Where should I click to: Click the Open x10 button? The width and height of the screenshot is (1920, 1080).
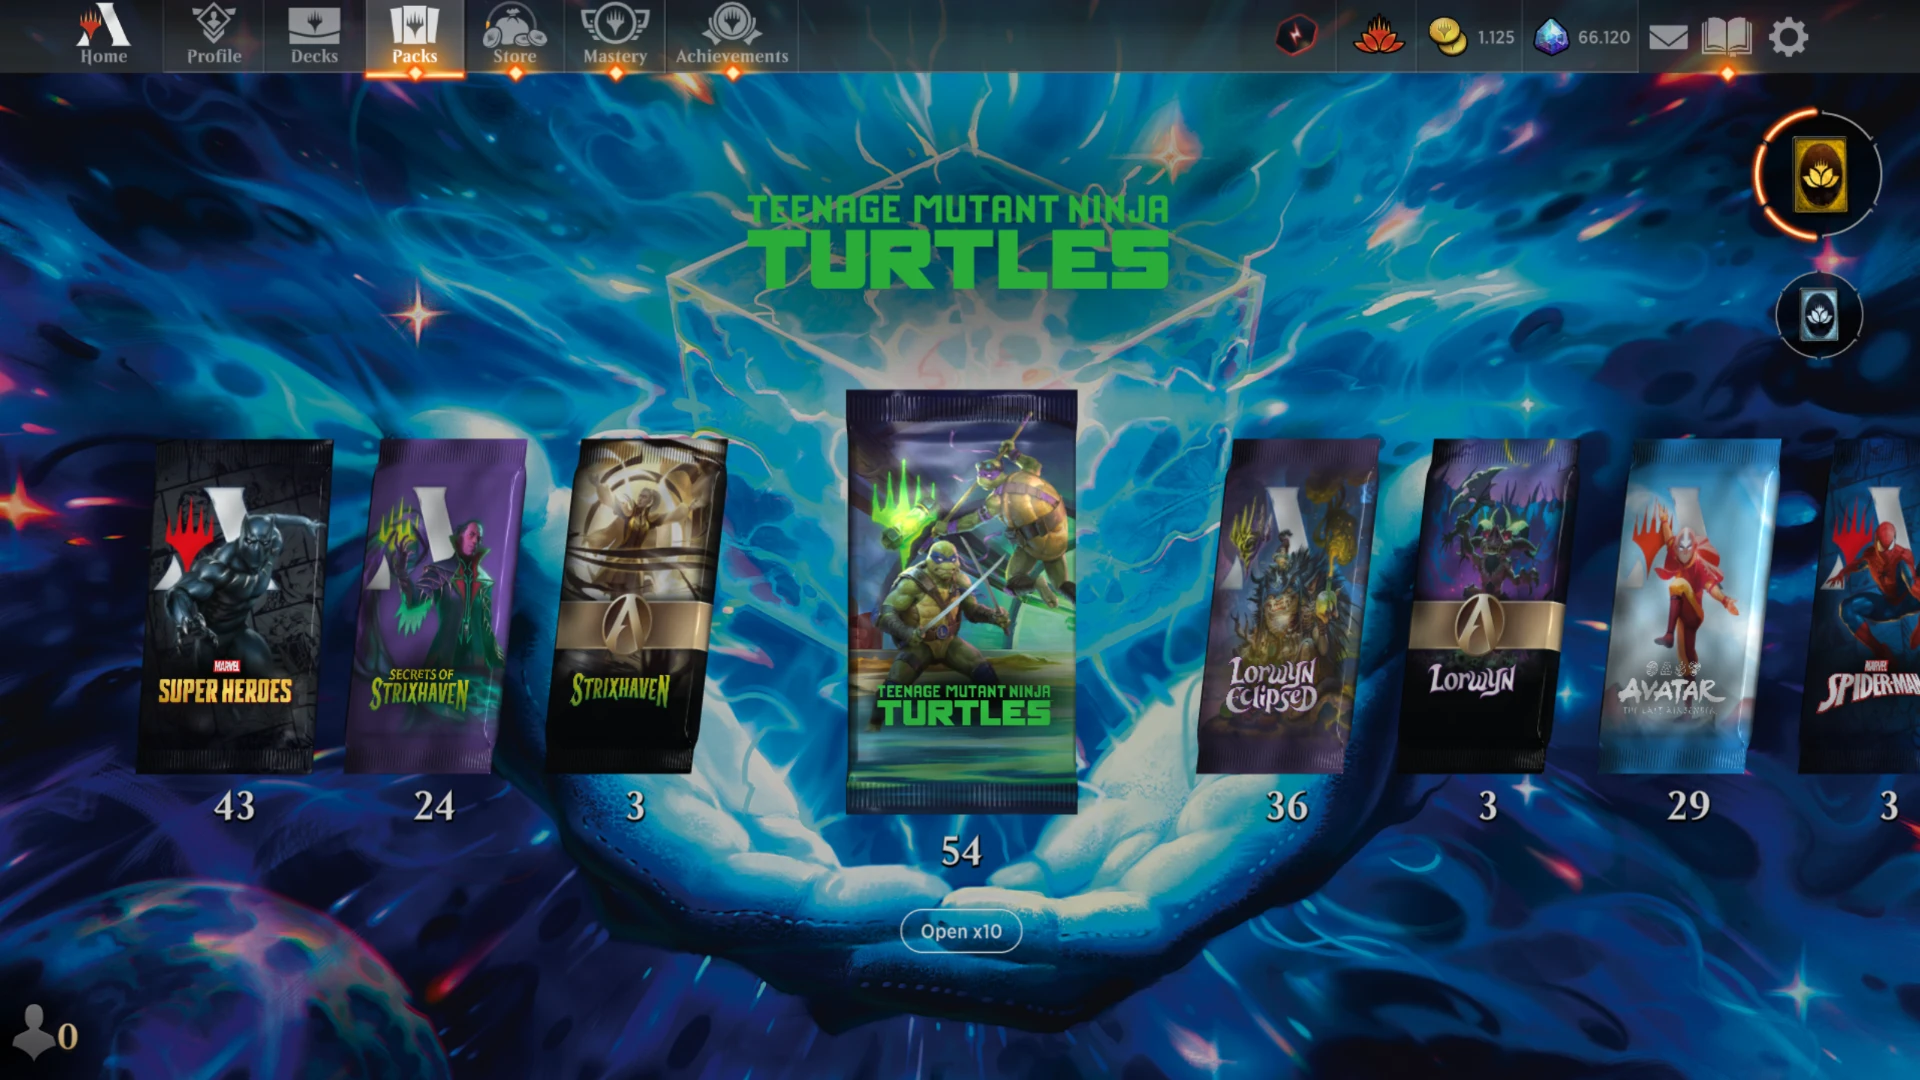[x=961, y=931]
